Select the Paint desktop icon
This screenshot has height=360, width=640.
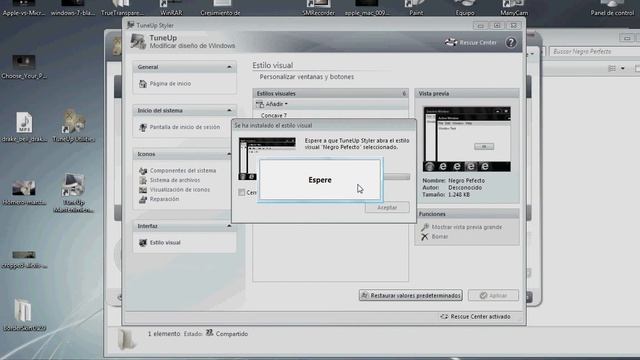coord(416,8)
